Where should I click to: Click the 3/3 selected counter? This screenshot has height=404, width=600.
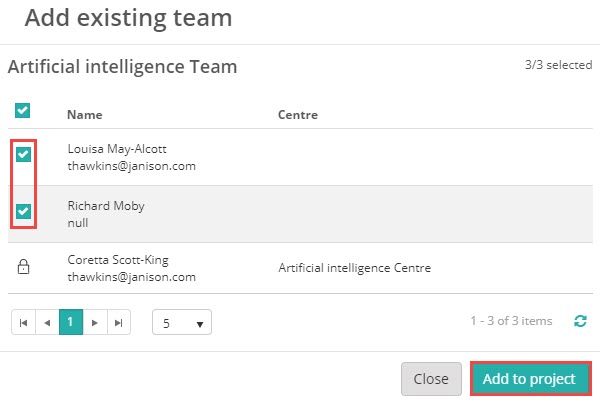(558, 65)
